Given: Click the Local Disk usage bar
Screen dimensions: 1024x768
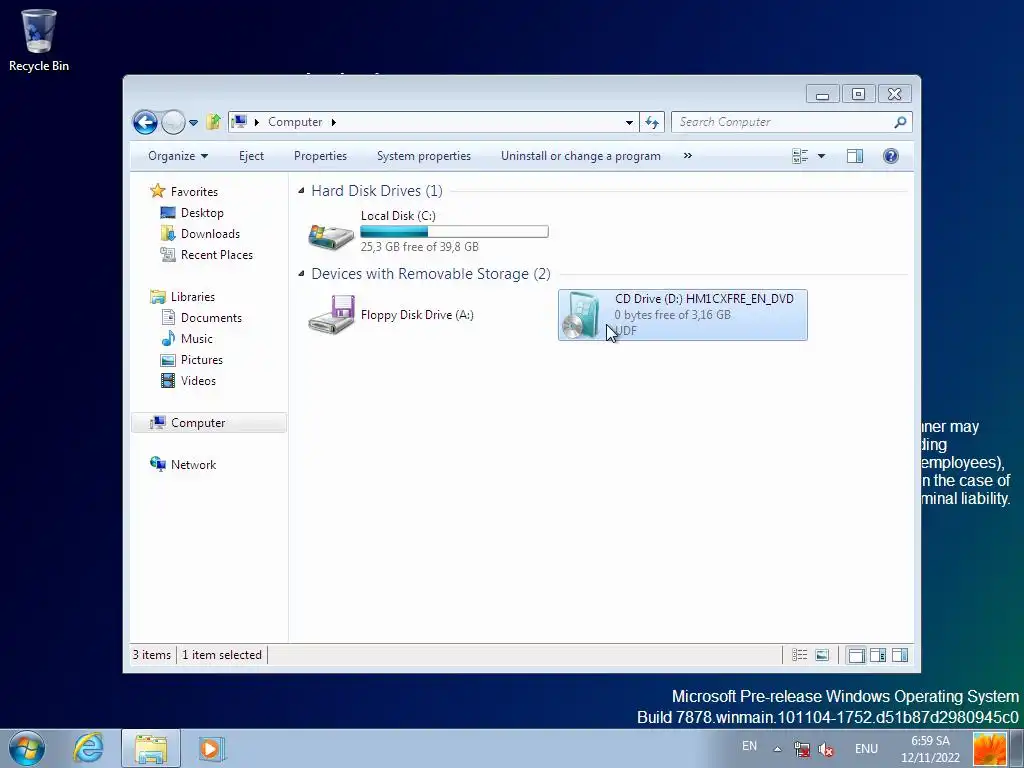Looking at the screenshot, I should (x=455, y=231).
